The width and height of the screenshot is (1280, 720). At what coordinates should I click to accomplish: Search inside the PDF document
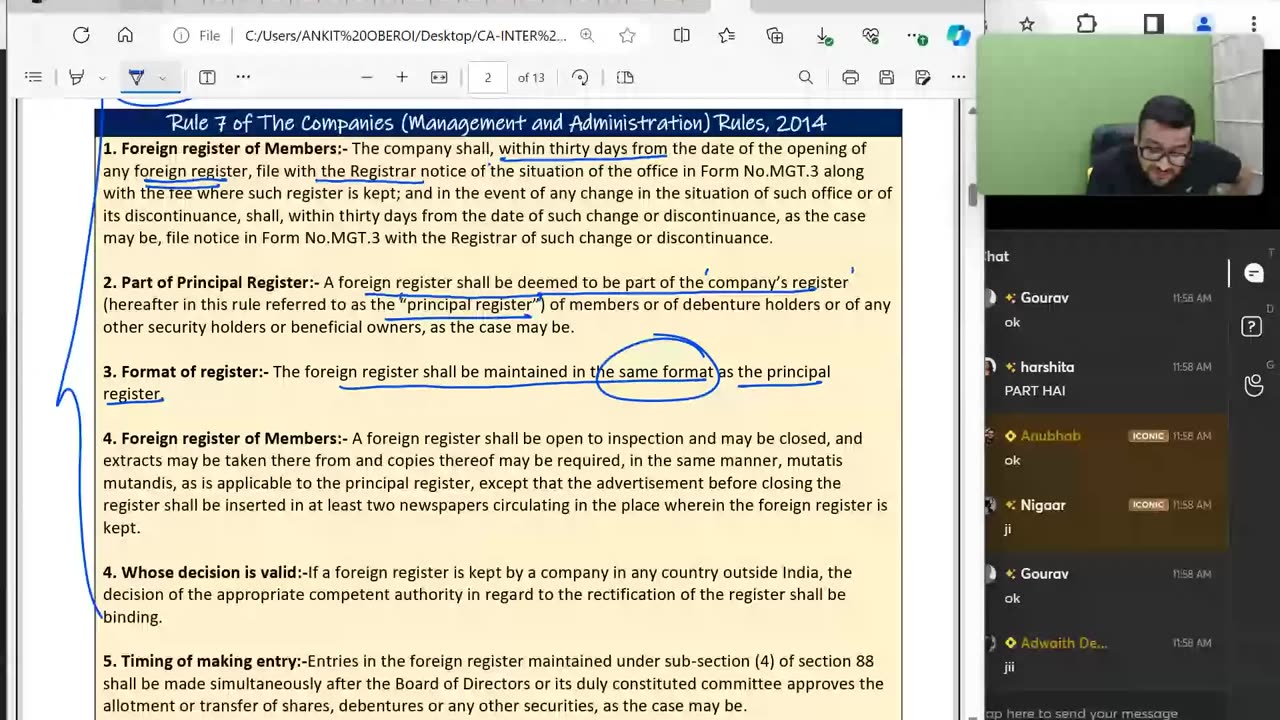click(806, 77)
